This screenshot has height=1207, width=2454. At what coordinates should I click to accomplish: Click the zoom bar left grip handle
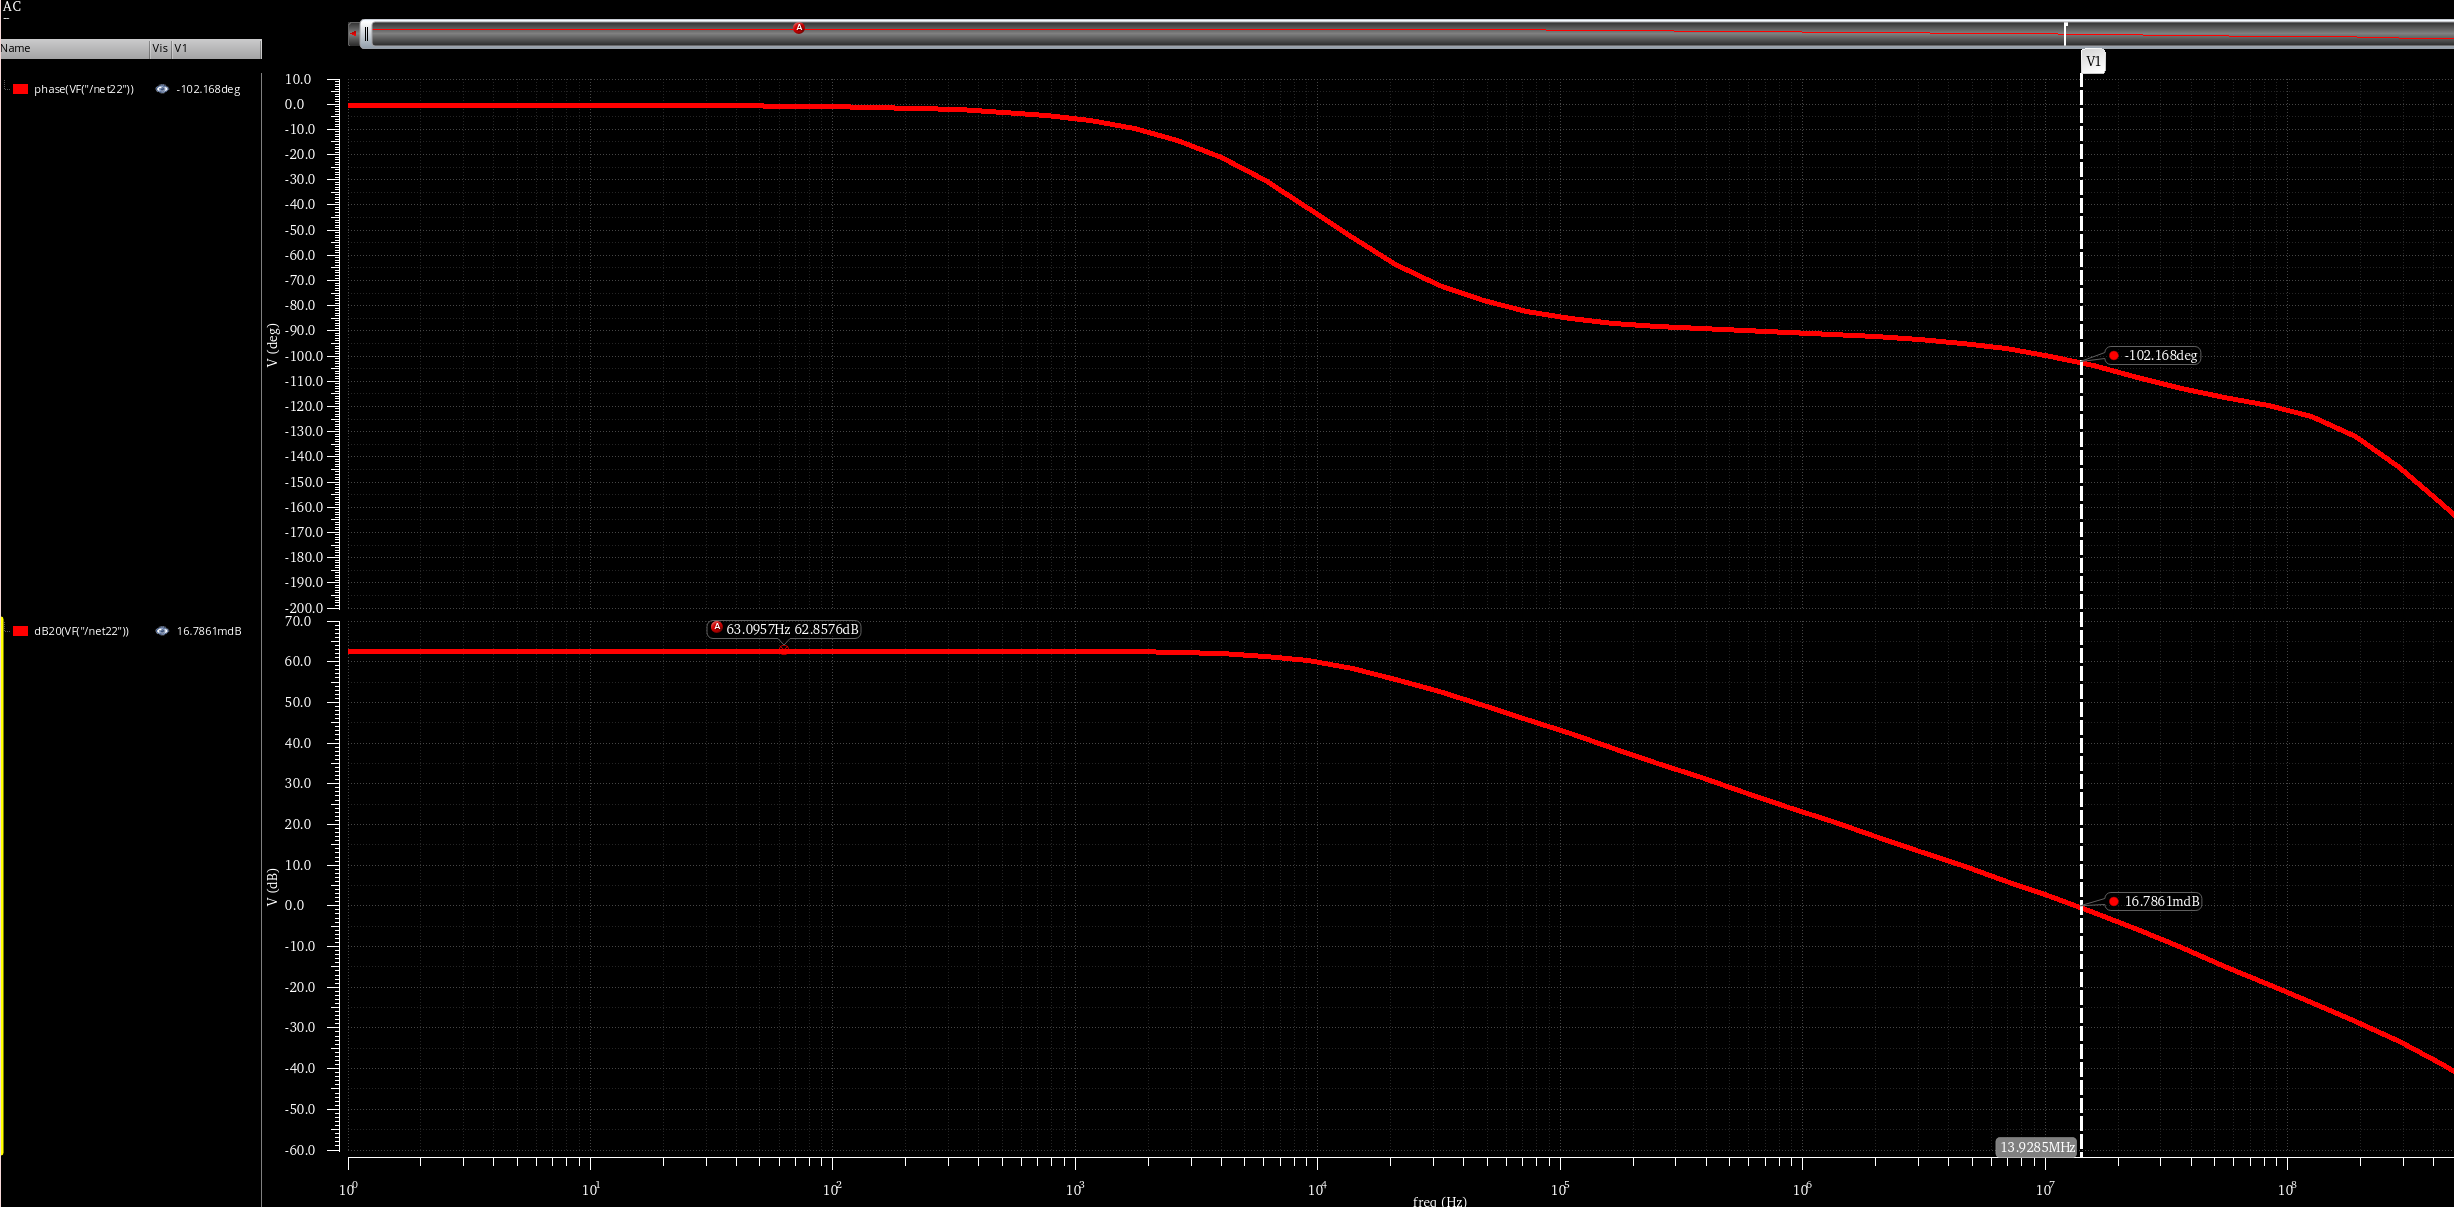click(367, 34)
